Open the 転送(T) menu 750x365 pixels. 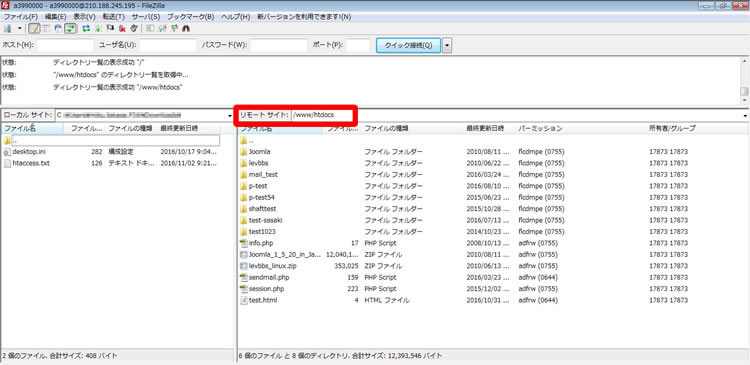tap(113, 17)
